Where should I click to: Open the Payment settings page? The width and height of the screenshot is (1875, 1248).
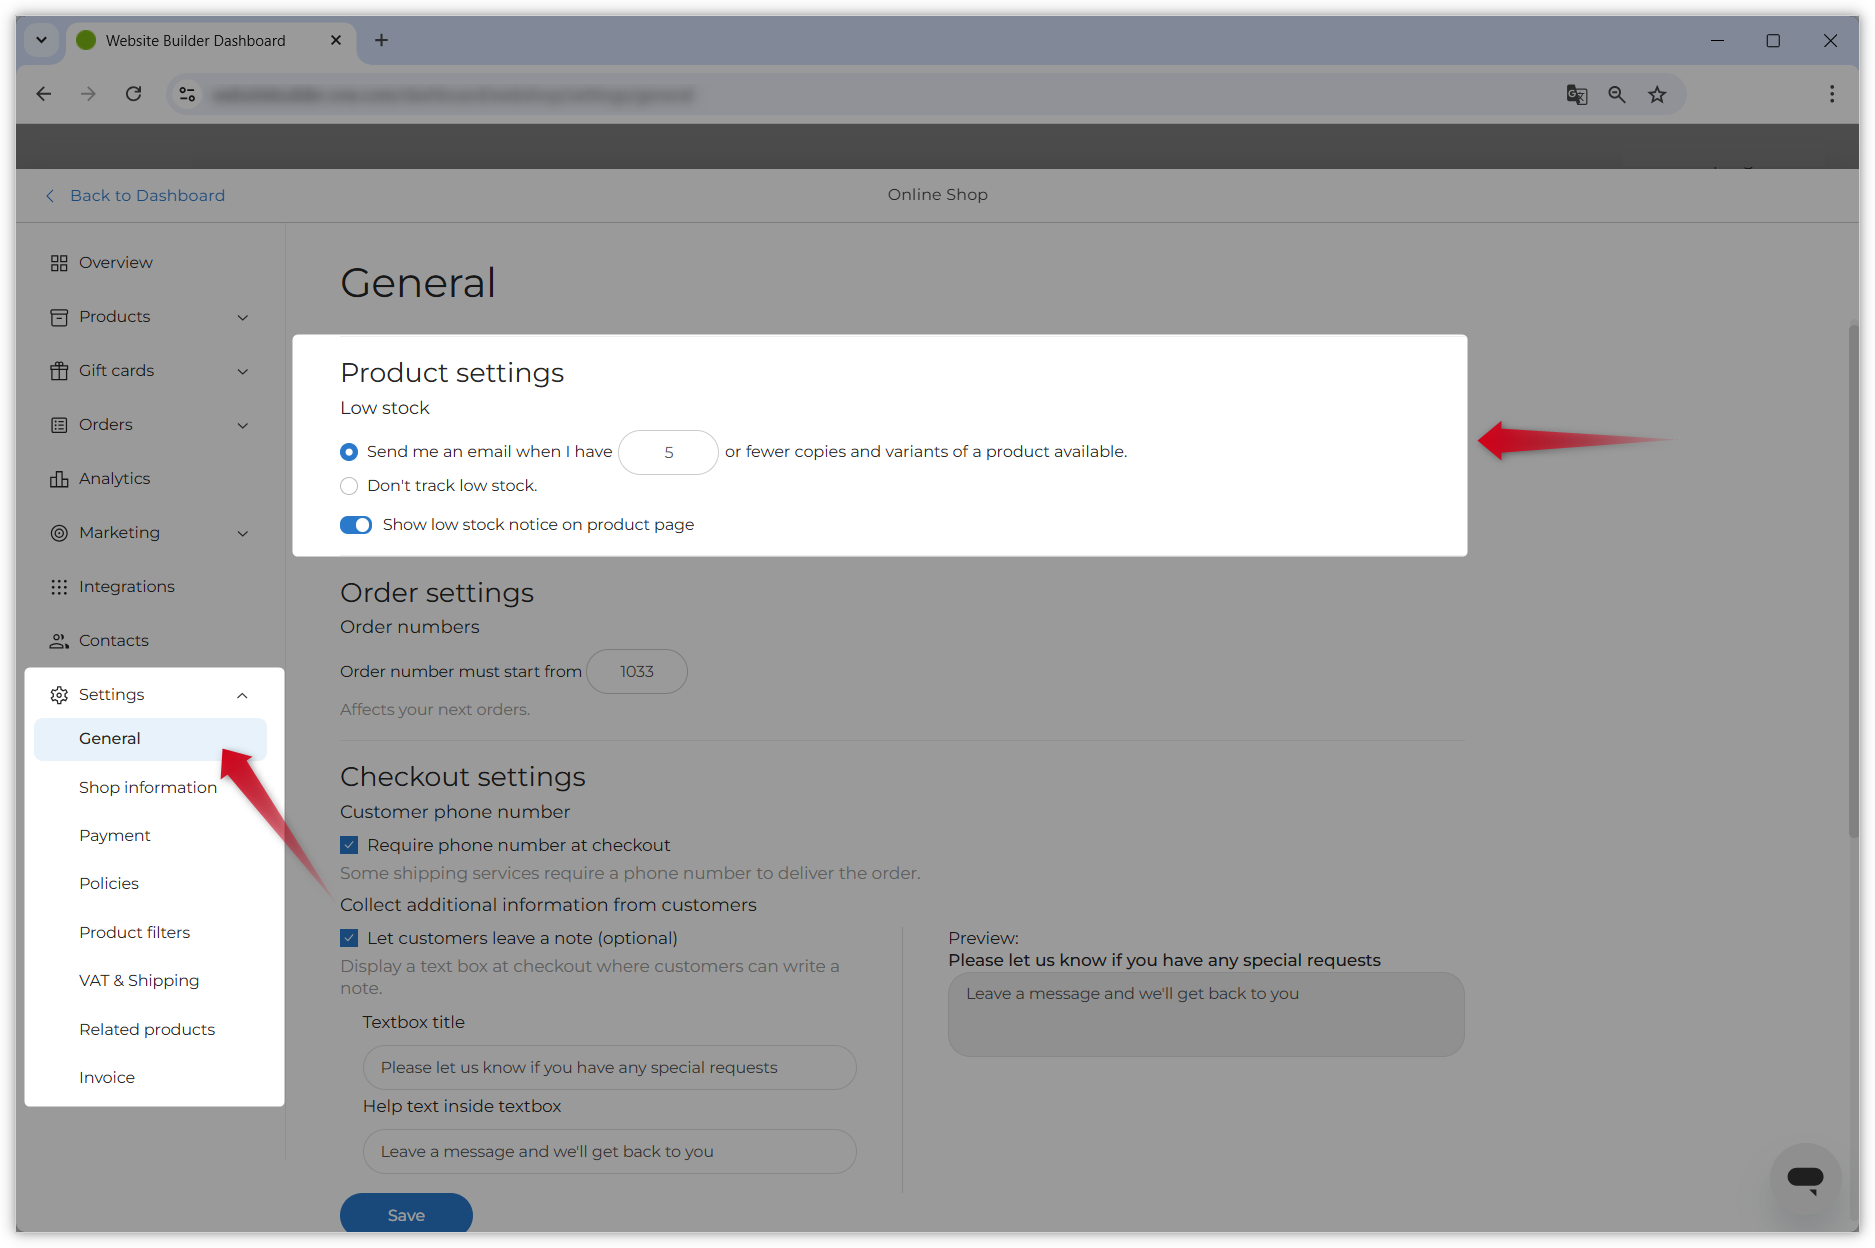(115, 836)
